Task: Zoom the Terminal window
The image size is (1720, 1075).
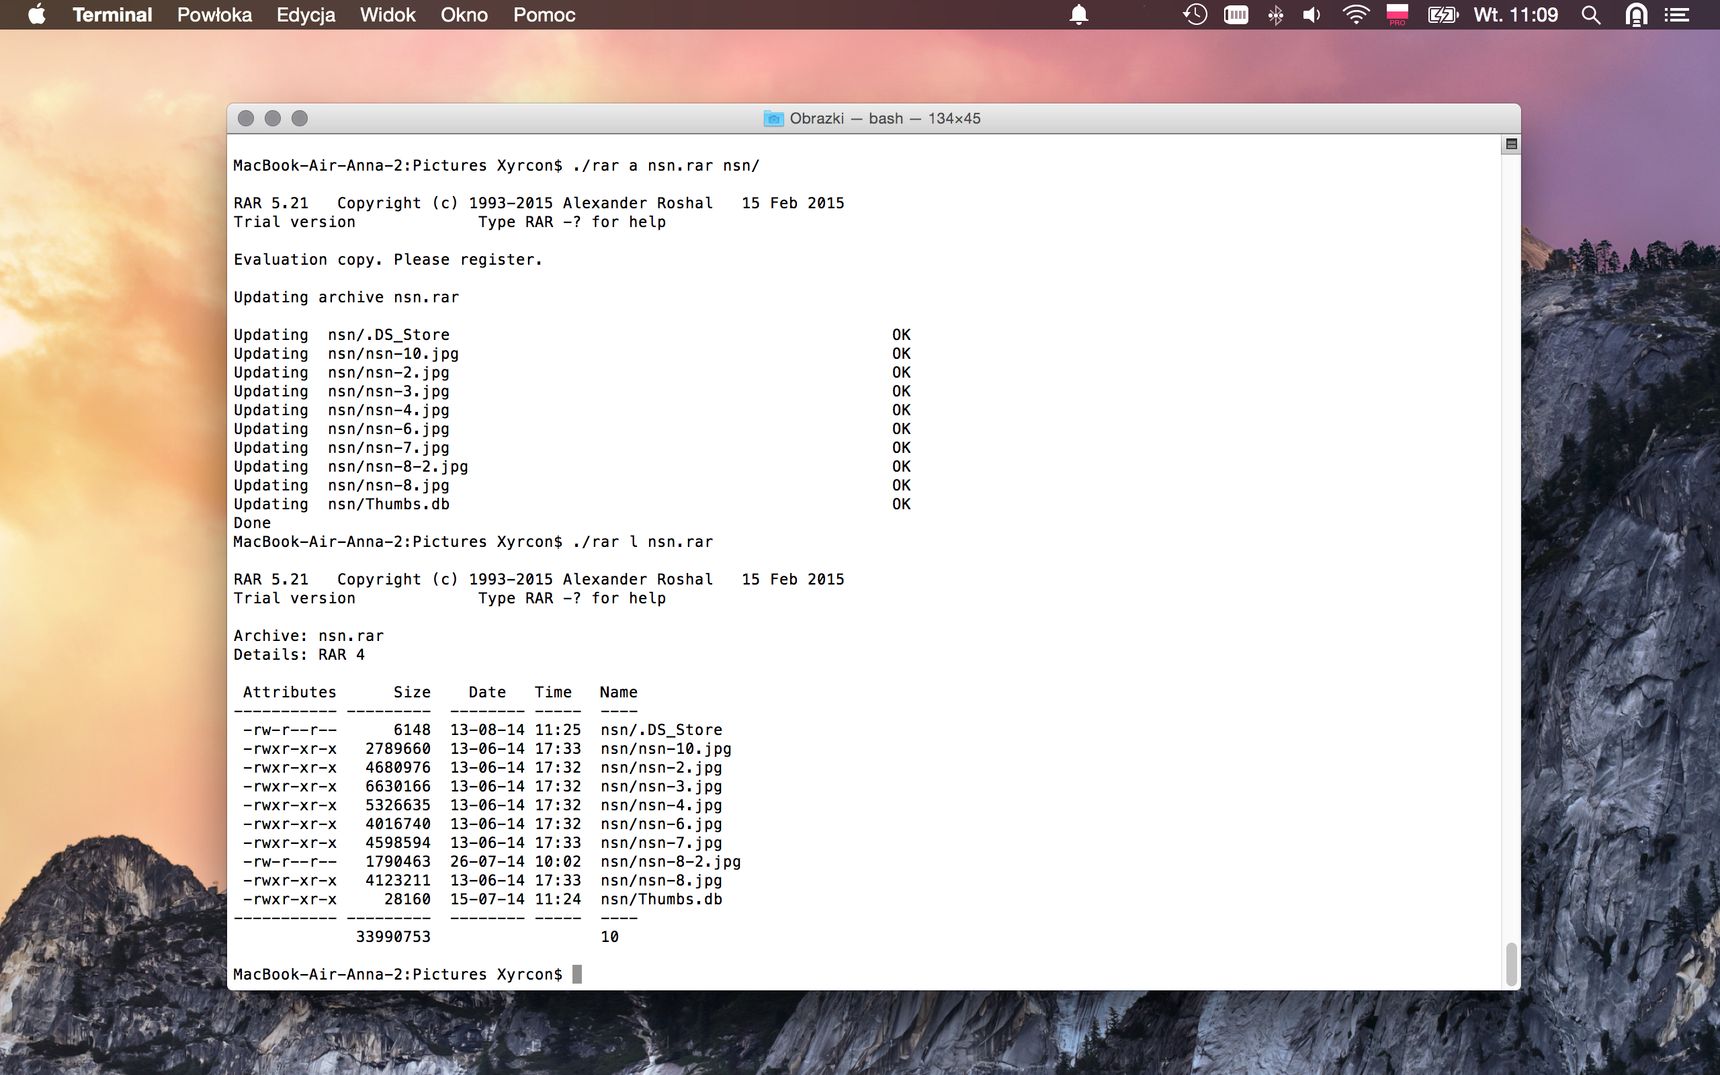Action: (299, 118)
